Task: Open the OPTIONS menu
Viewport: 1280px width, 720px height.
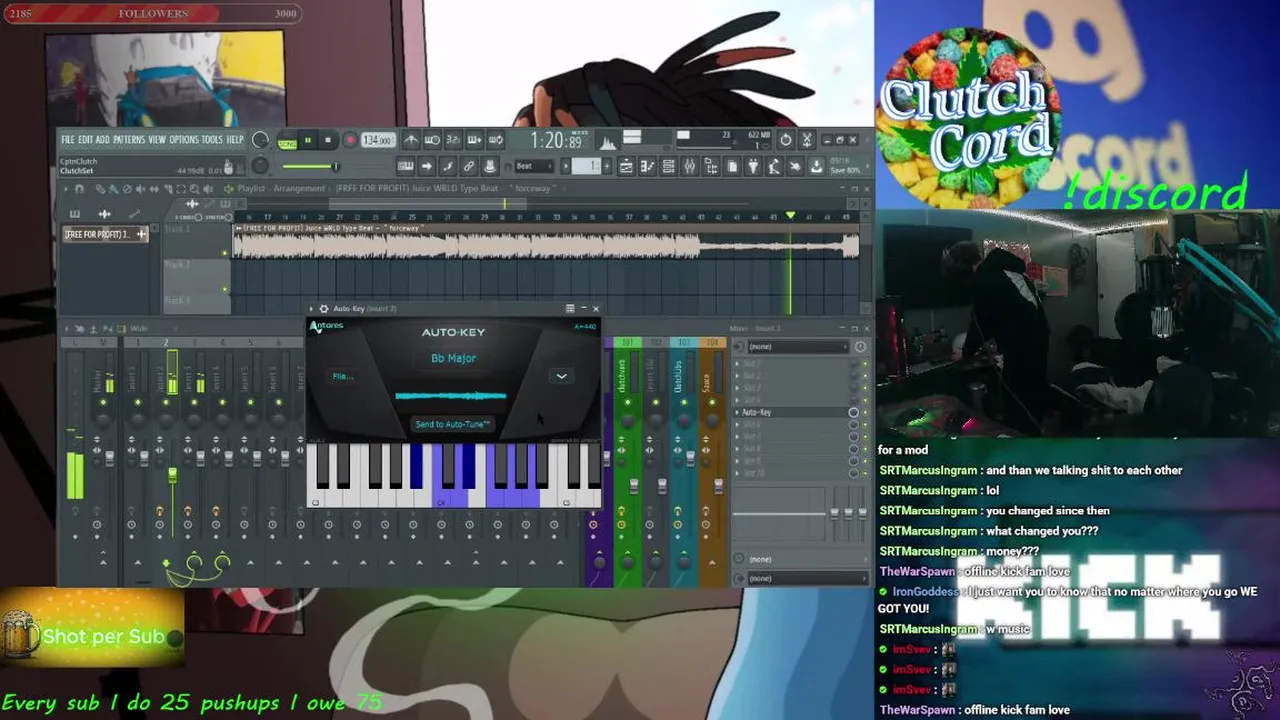Action: [184, 140]
